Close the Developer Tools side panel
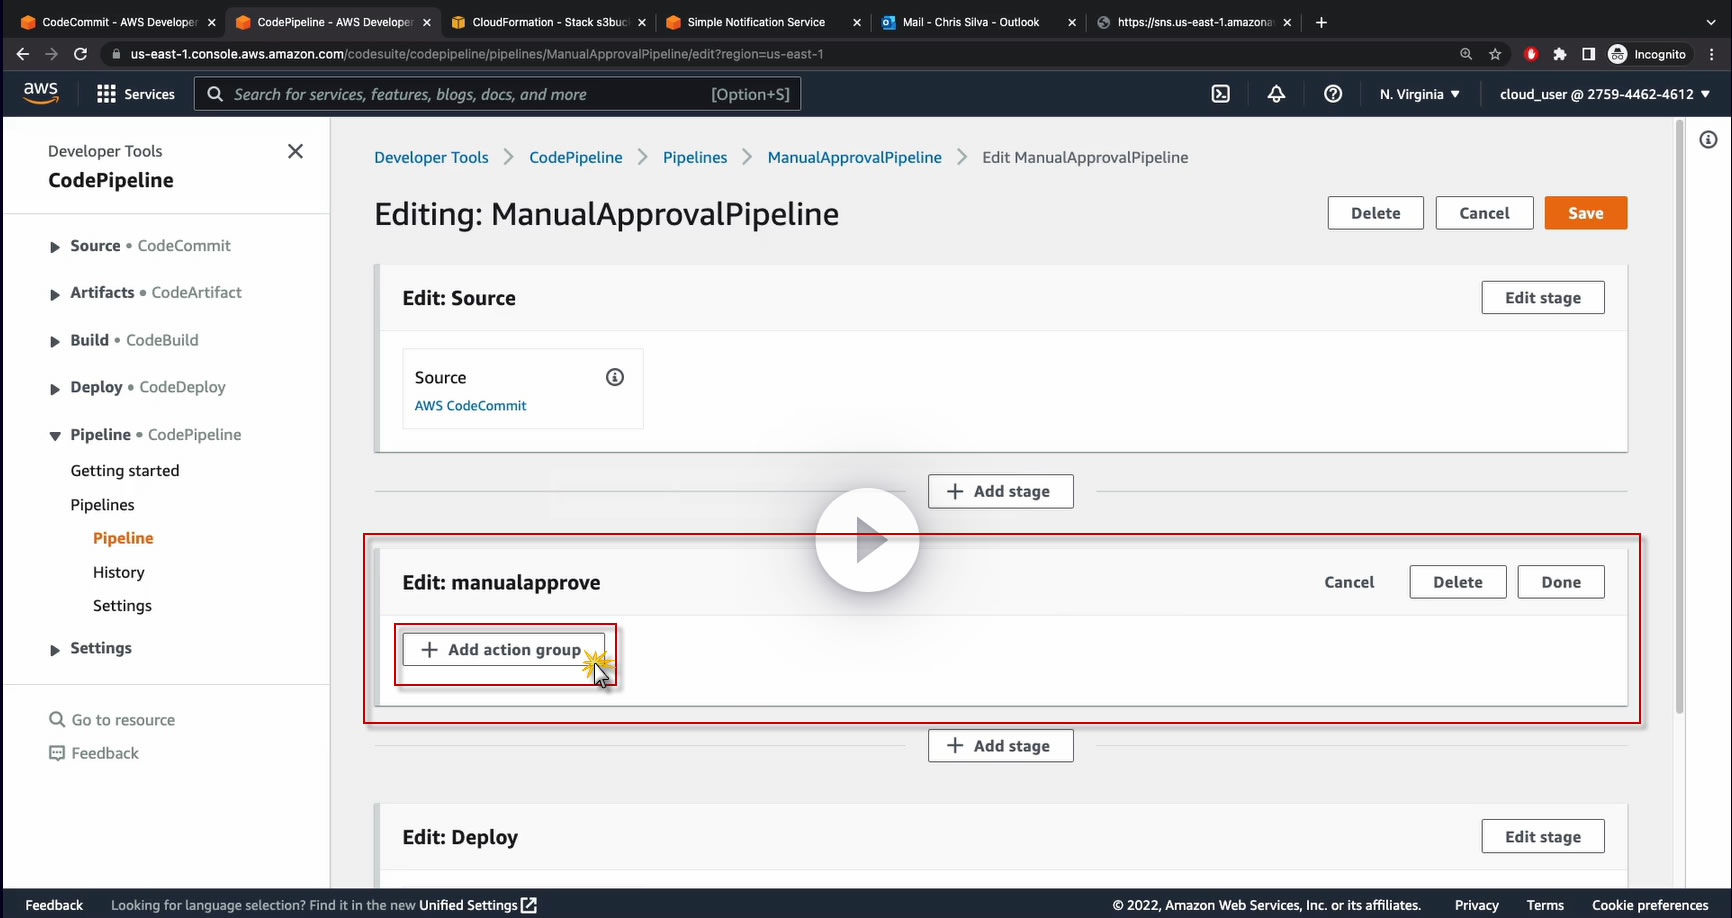1732x918 pixels. [295, 151]
